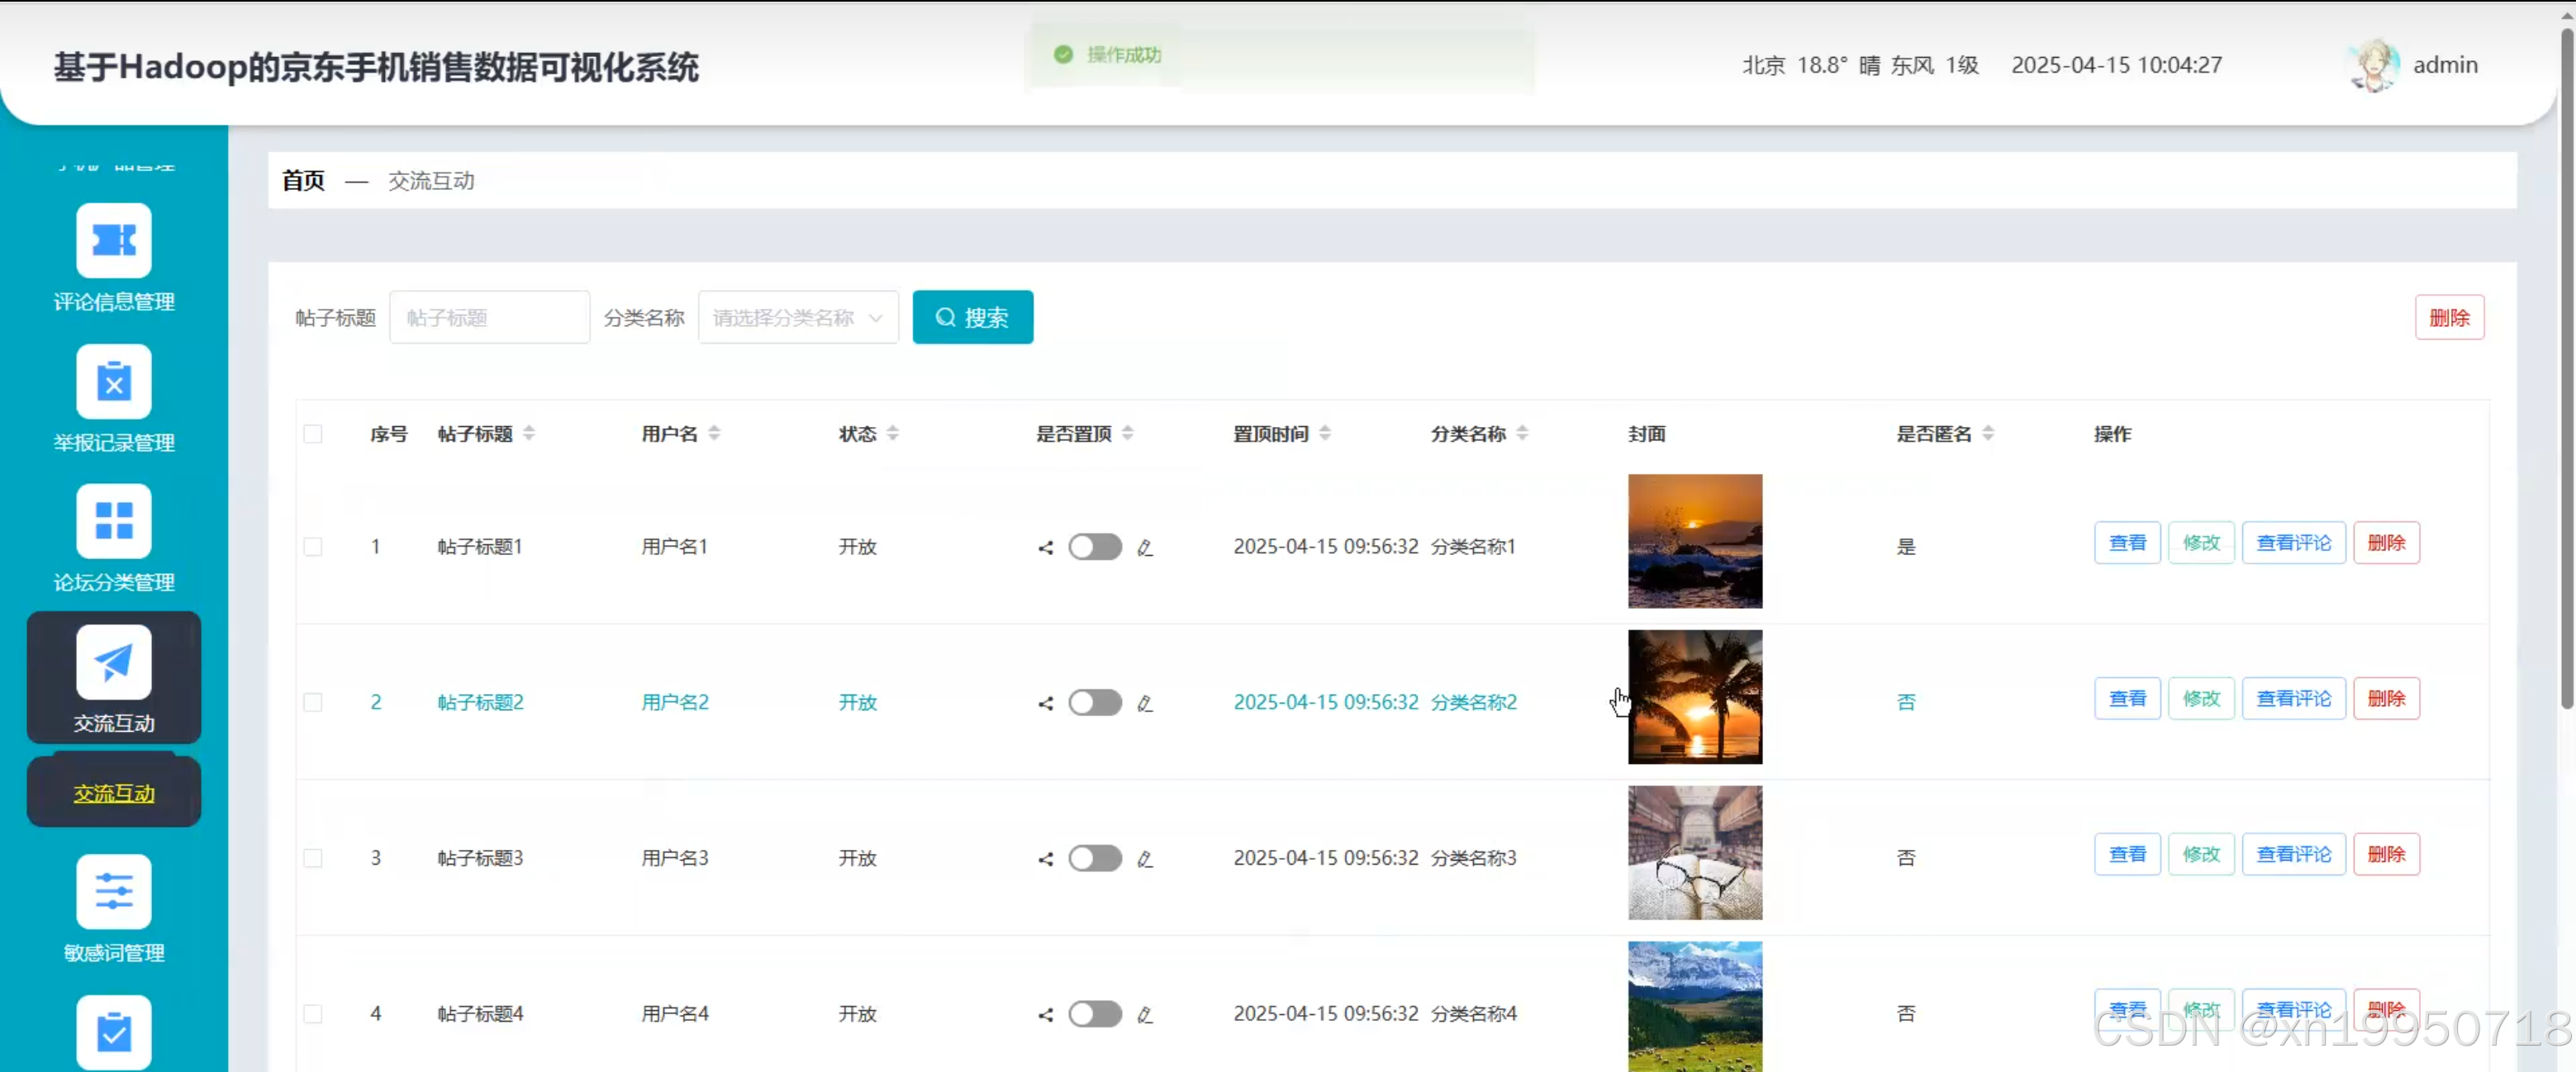2576x1072 pixels.
Task: Open the 论坛分类管理 grid icon
Action: [x=114, y=521]
